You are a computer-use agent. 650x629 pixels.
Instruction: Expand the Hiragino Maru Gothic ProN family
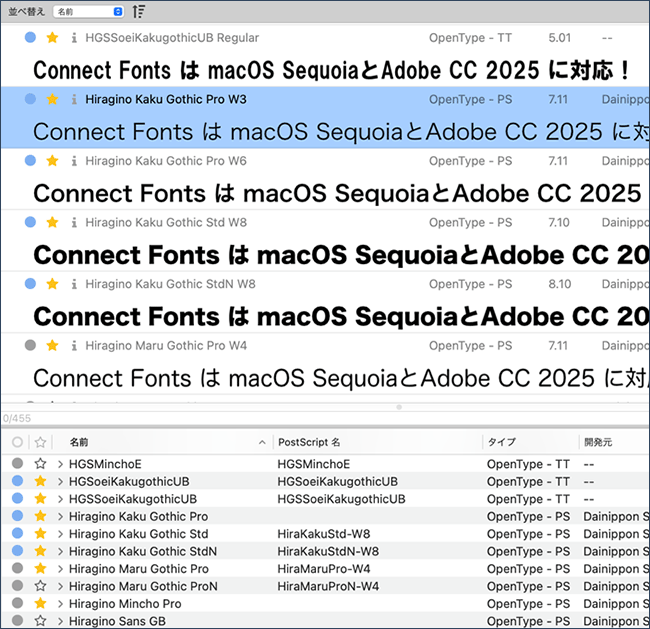(x=60, y=586)
